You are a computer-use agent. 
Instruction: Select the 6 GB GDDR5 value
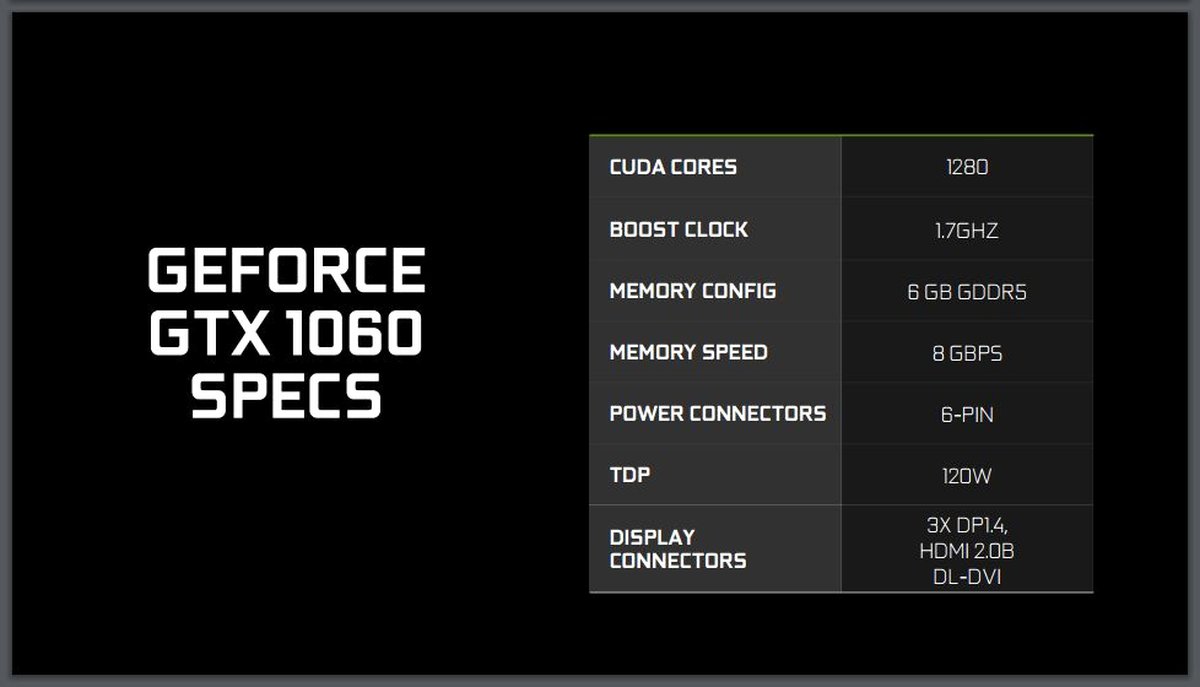click(967, 292)
